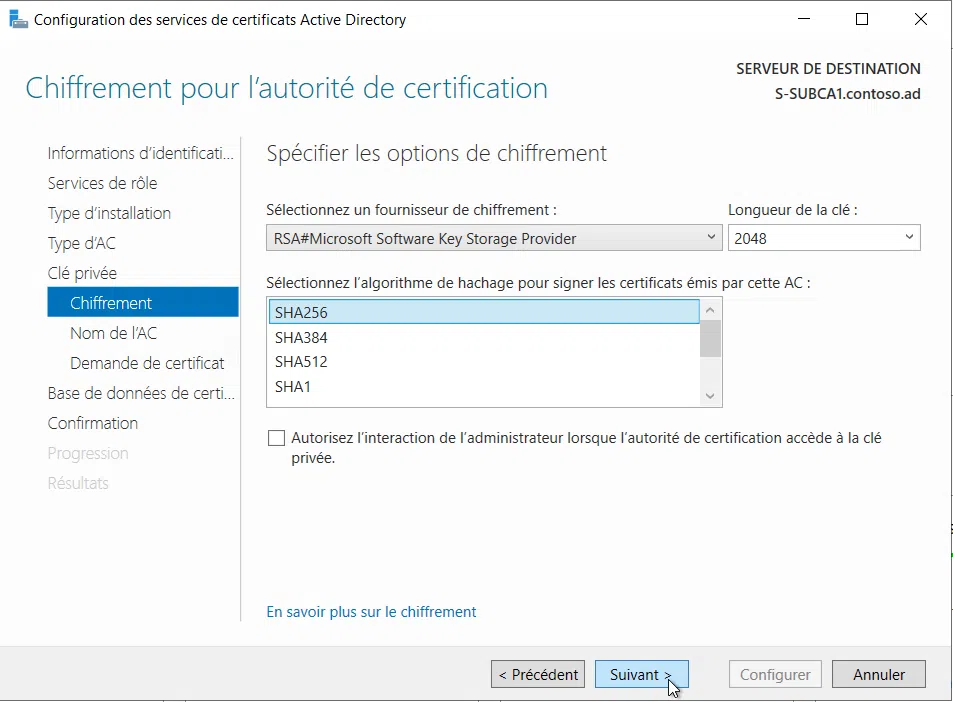The image size is (953, 702).
Task: Open the Type d'installation step
Action: tap(109, 213)
